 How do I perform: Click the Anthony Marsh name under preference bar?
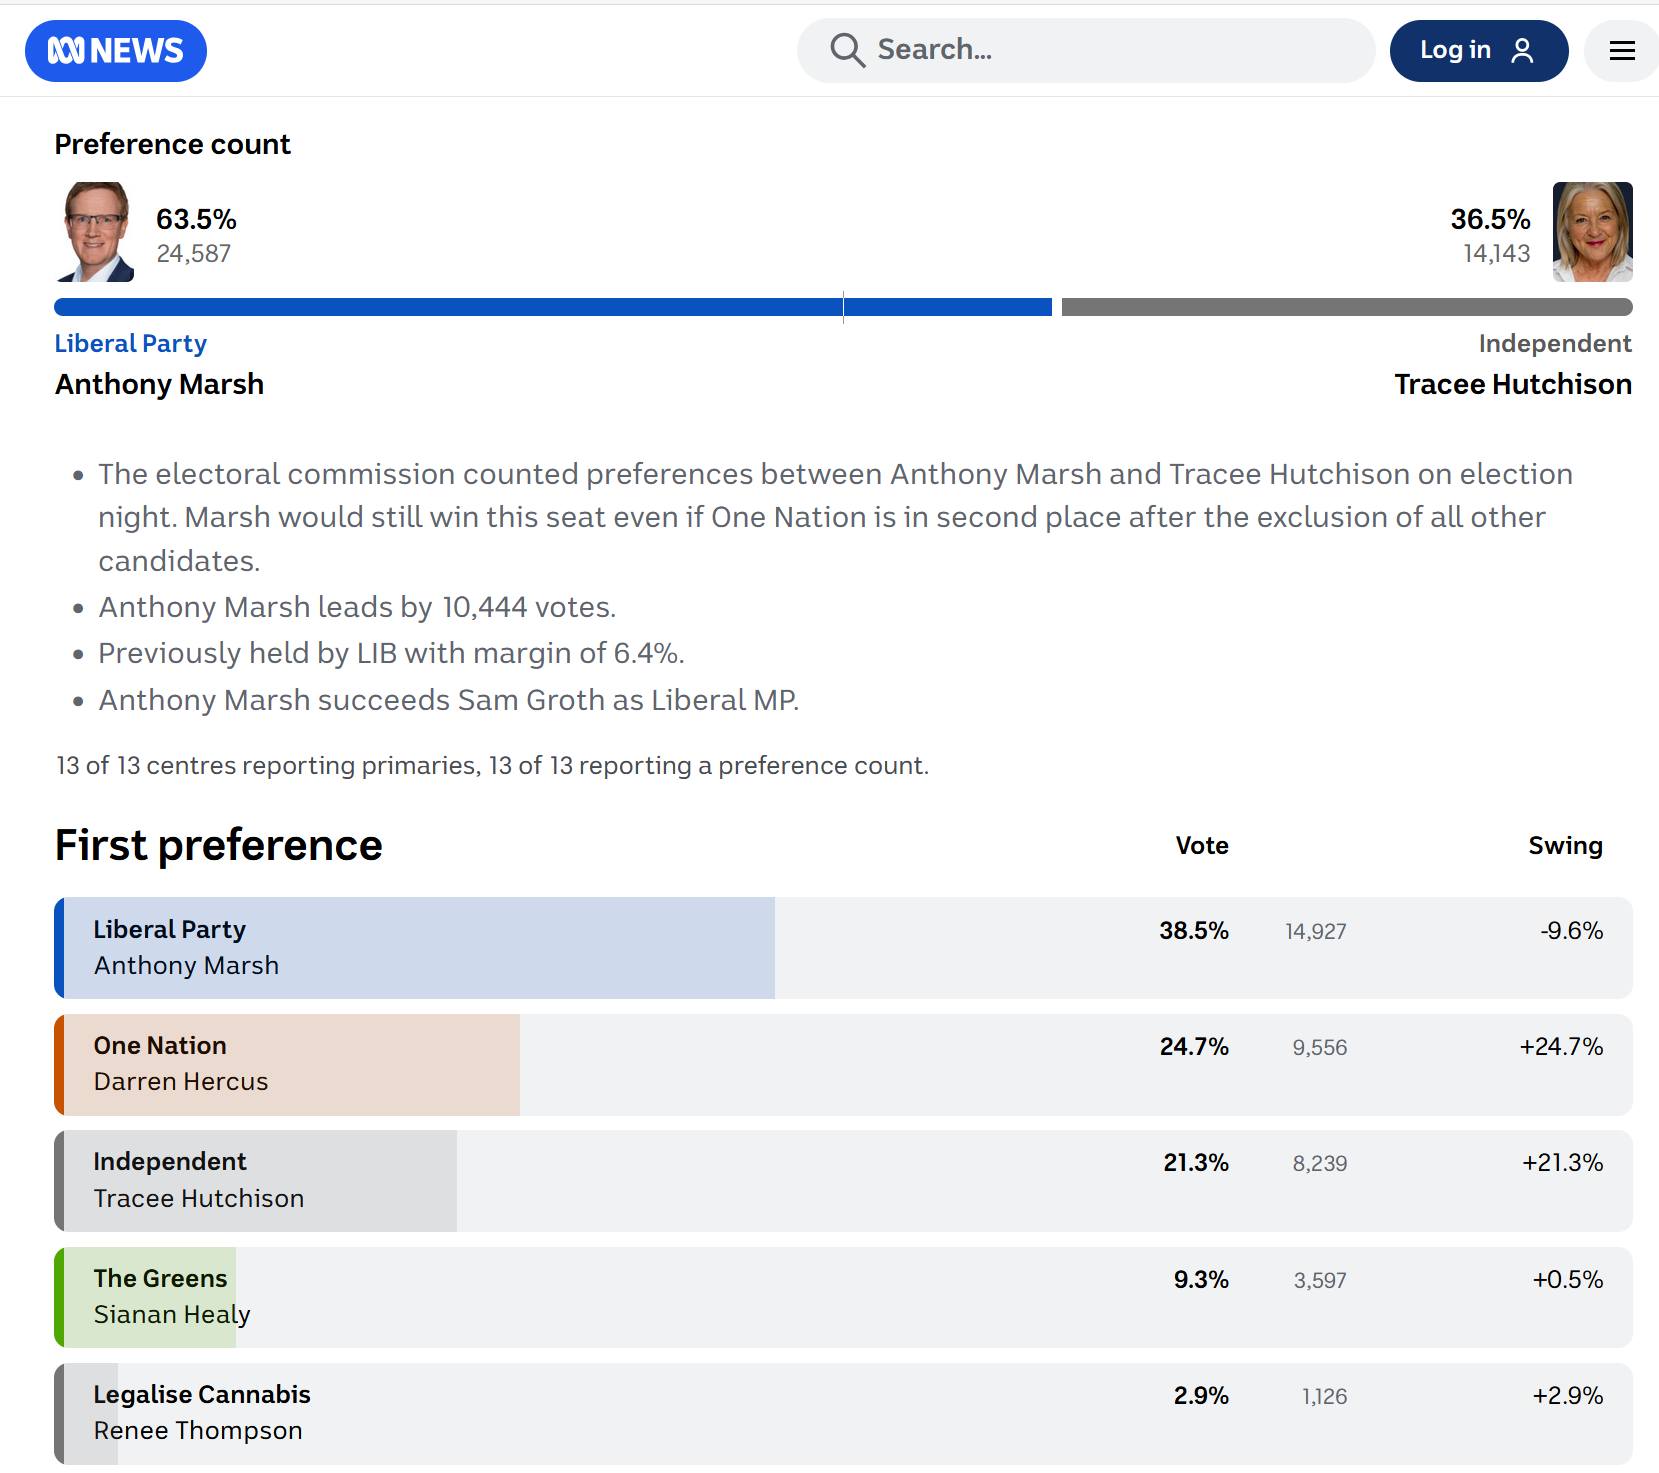159,384
